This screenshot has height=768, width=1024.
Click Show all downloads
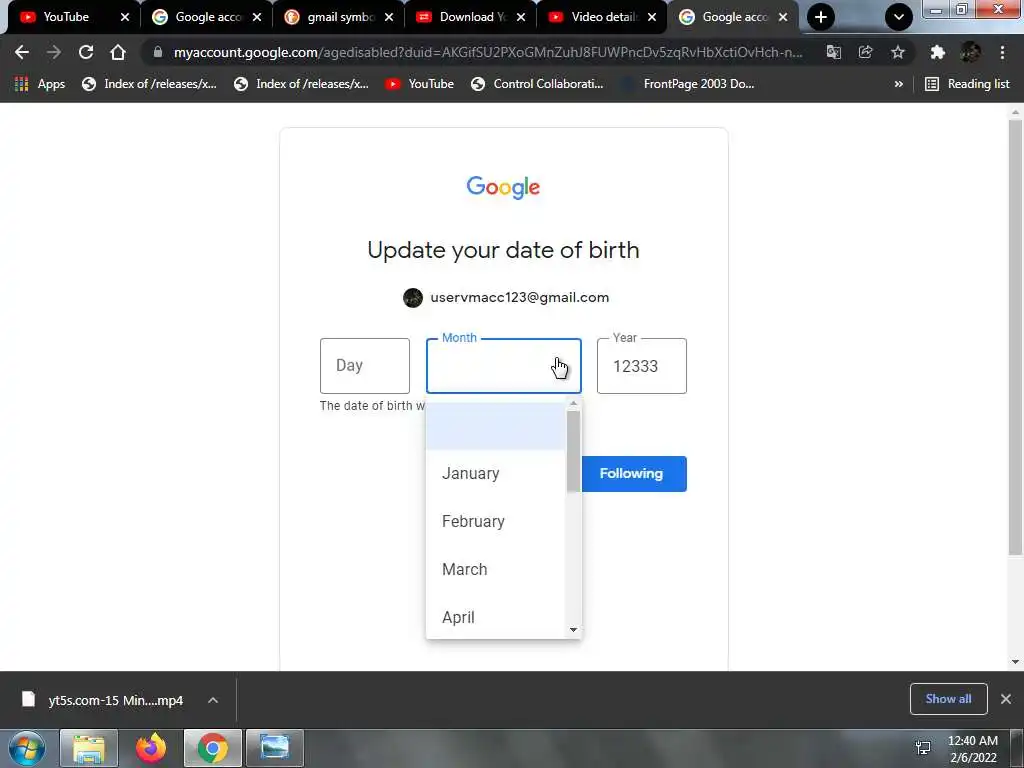pos(948,699)
